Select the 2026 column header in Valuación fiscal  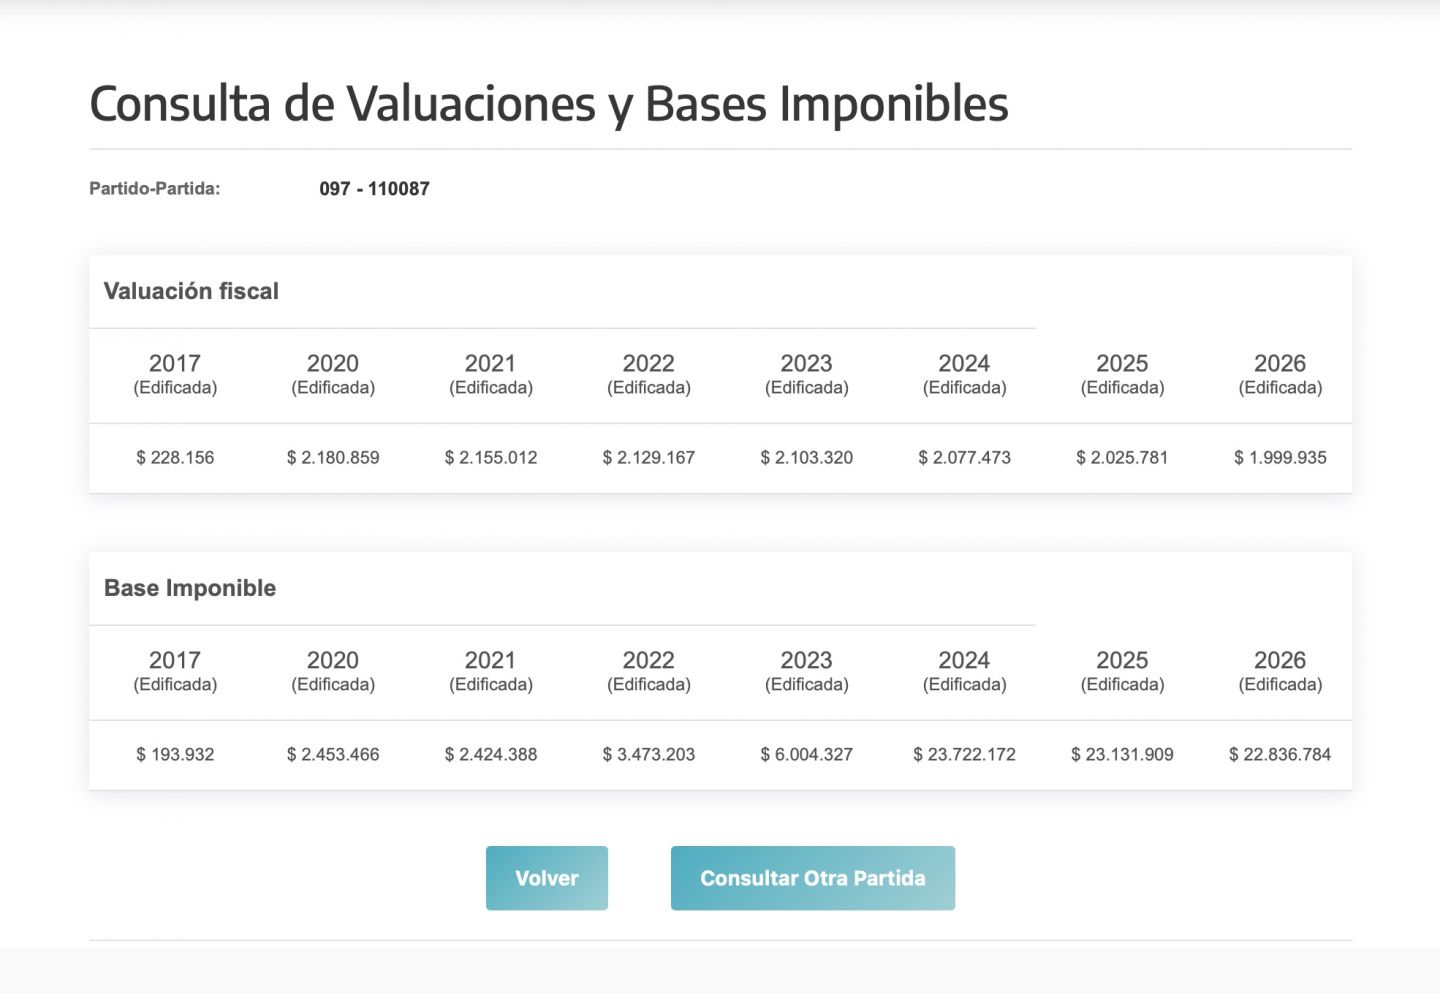coord(1280,373)
